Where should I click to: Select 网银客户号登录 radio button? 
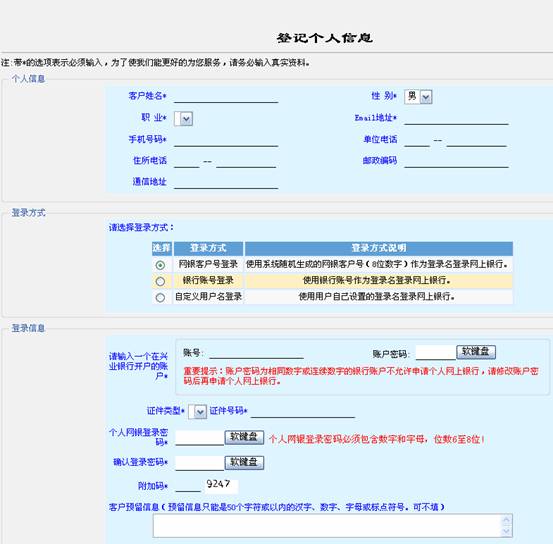tap(160, 265)
